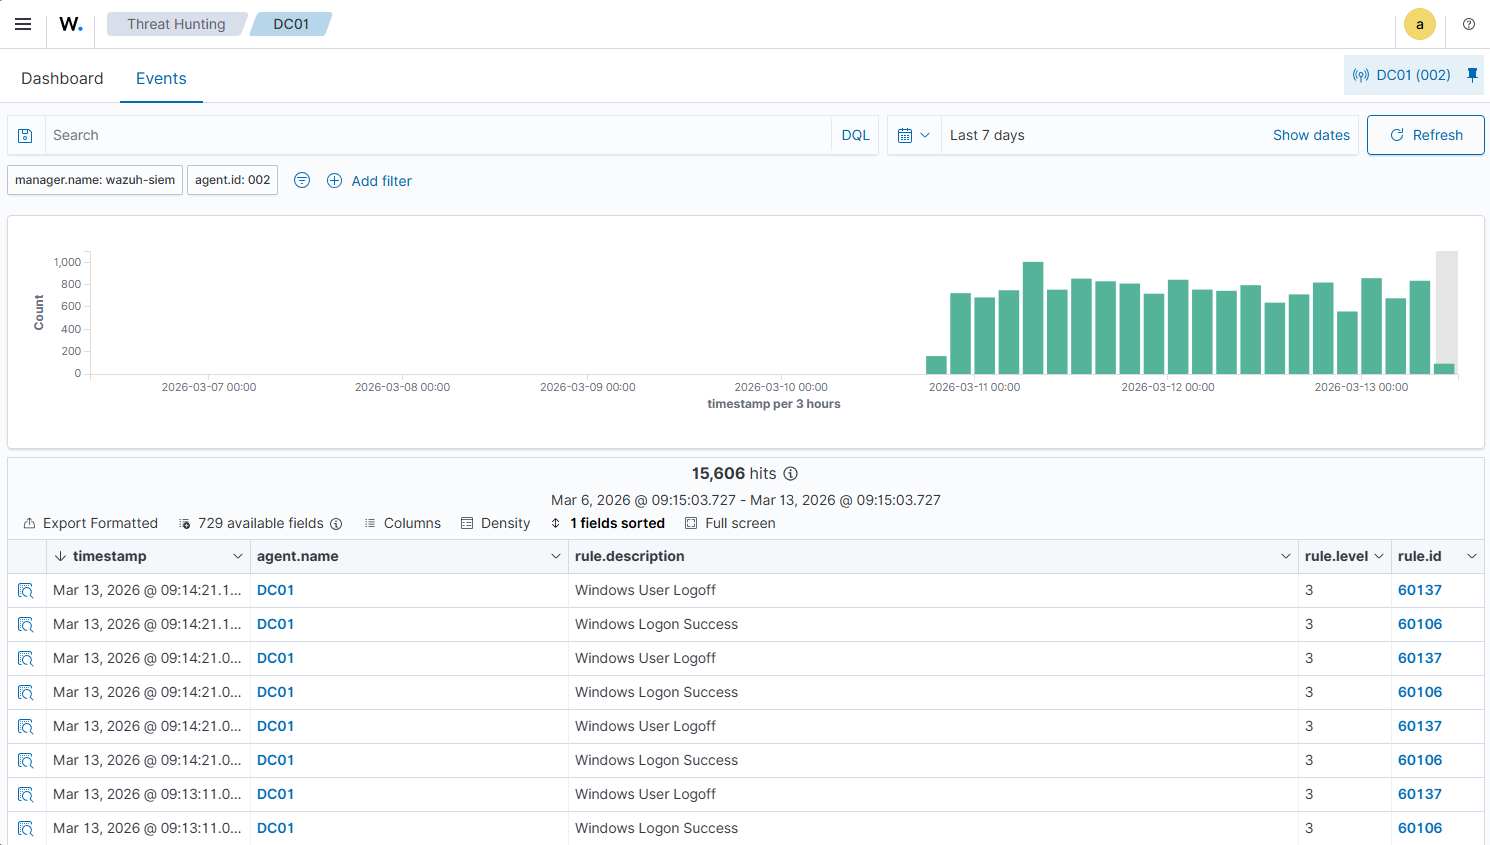
Task: Pin the DC01 agent using the pin icon
Action: pyautogui.click(x=1471, y=74)
